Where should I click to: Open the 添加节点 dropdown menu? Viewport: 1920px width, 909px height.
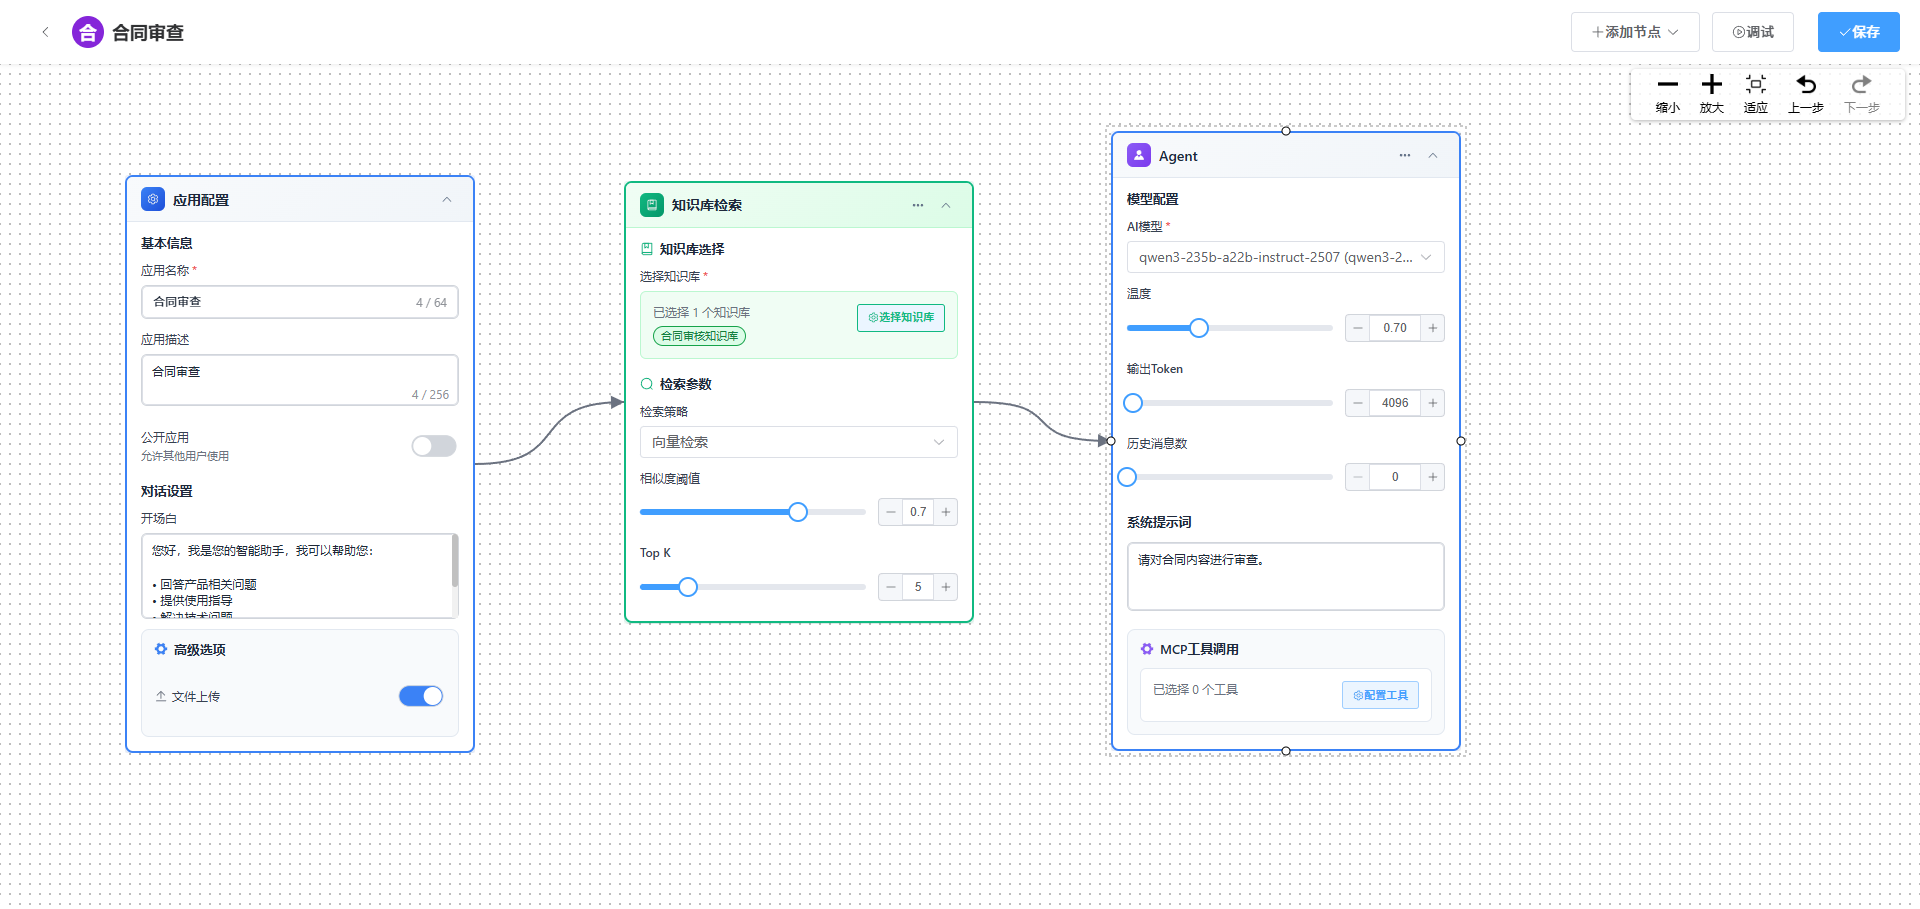1634,32
